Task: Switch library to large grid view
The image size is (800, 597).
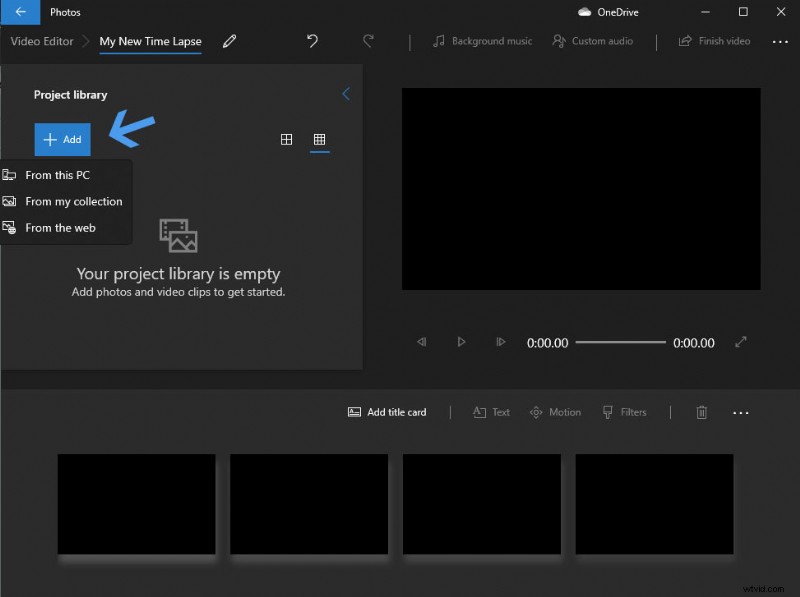Action: (x=286, y=140)
